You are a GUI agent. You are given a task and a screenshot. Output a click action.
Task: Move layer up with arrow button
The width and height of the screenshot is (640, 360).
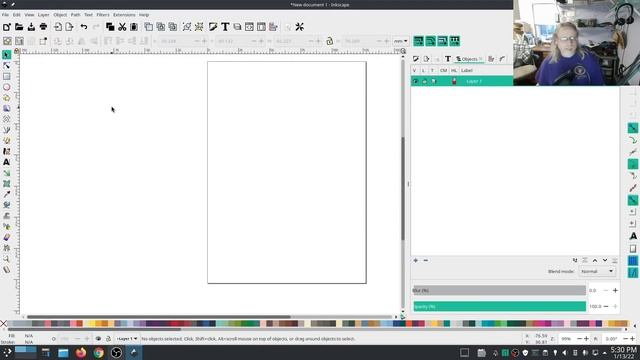(x=595, y=260)
